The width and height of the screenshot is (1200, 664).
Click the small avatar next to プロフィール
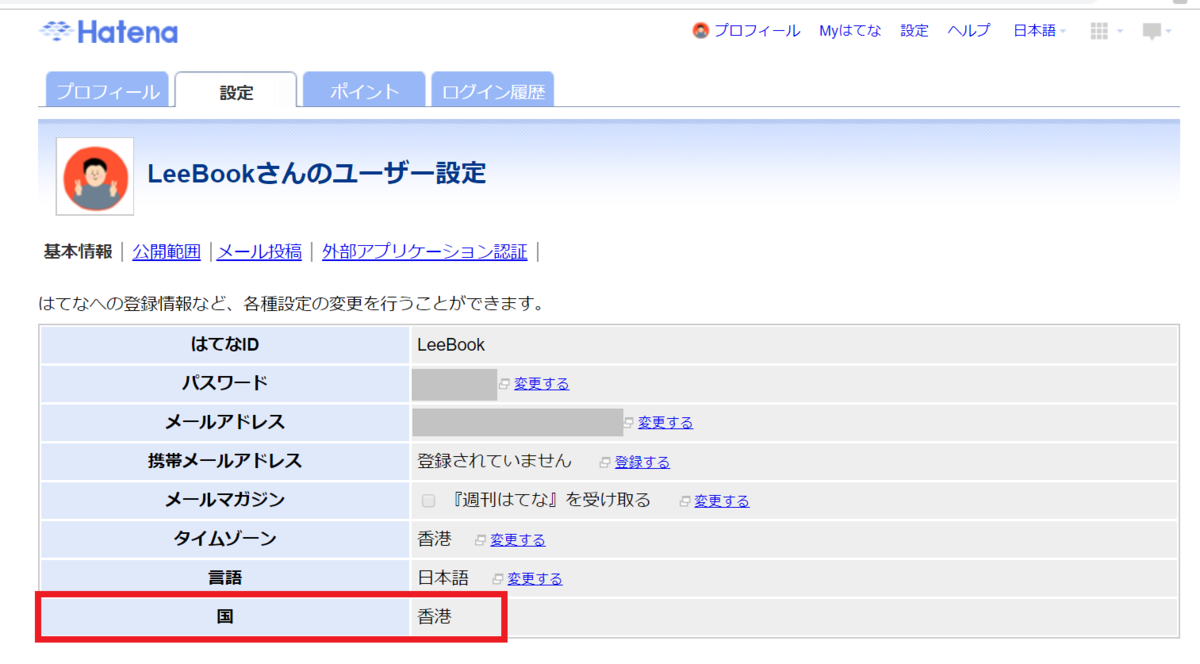click(x=700, y=31)
